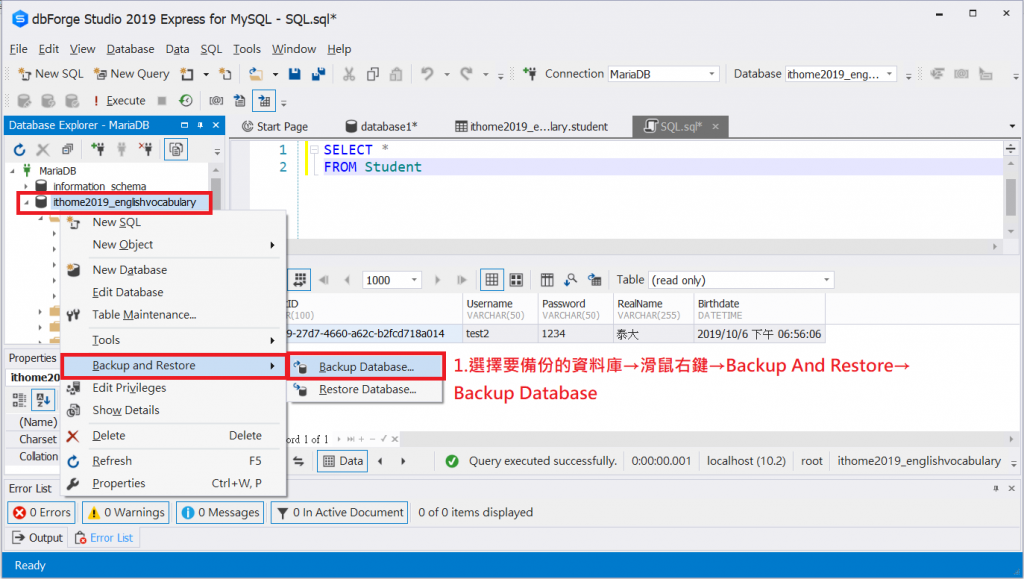Toggle the 0 Messages filter

220,512
